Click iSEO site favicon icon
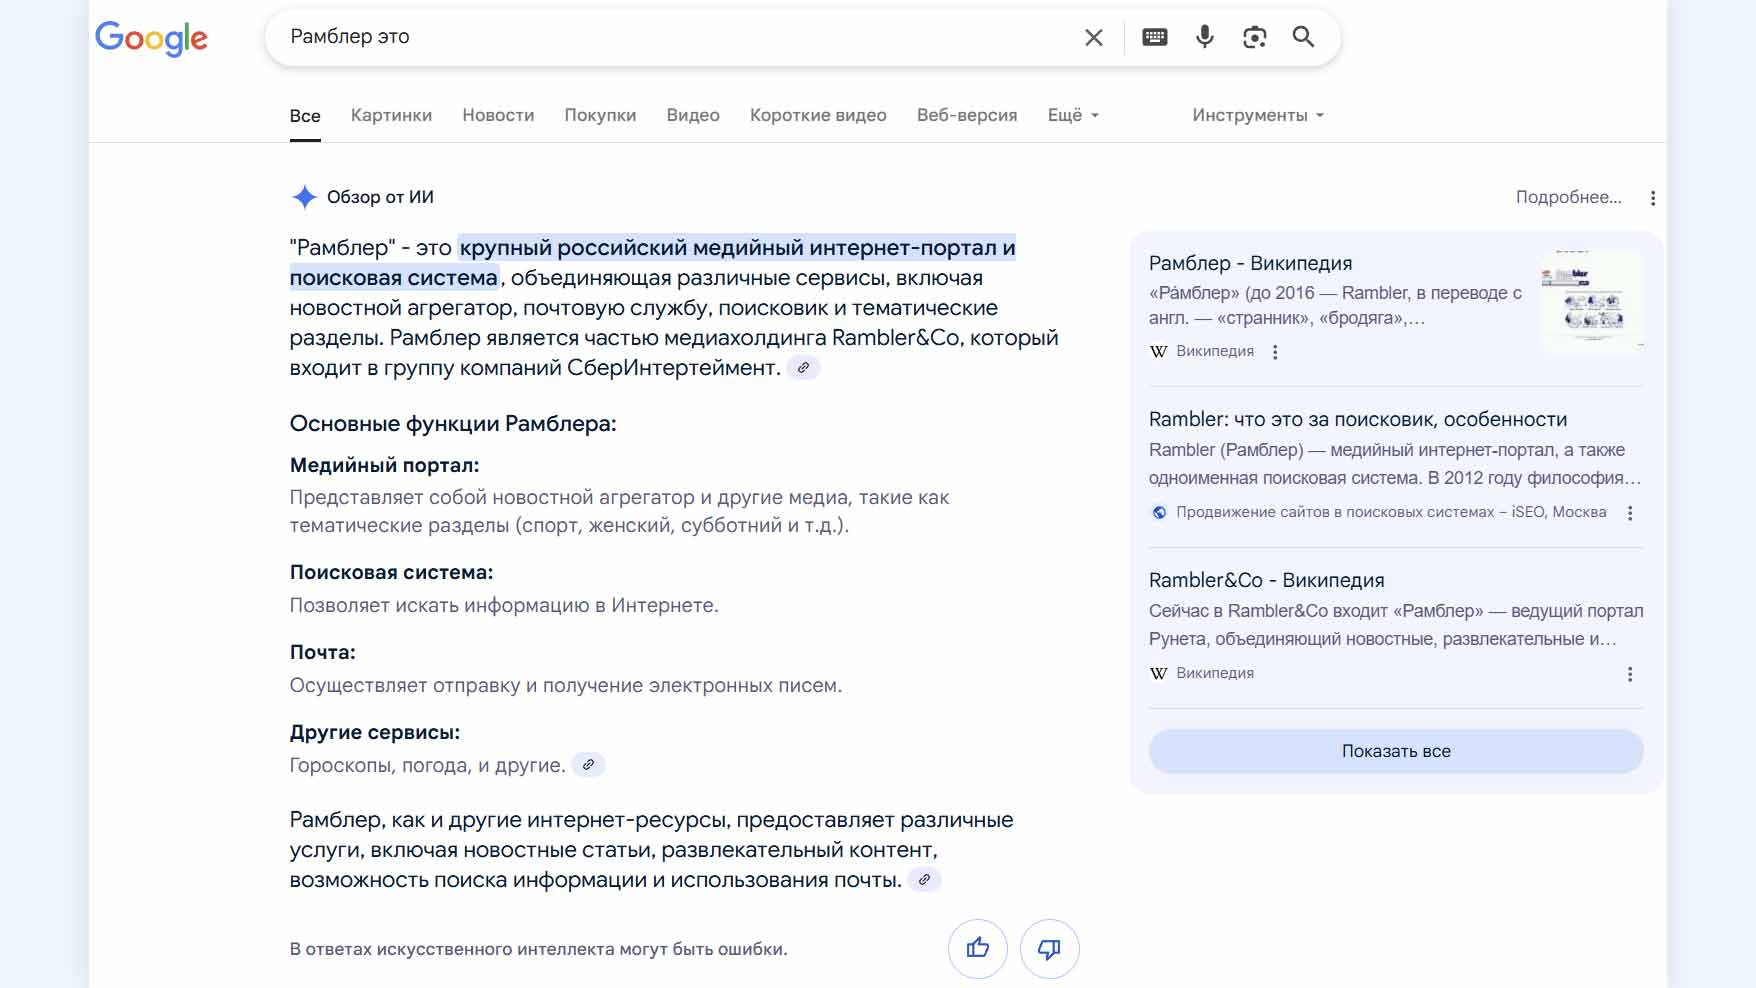This screenshot has height=988, width=1756. (1159, 512)
